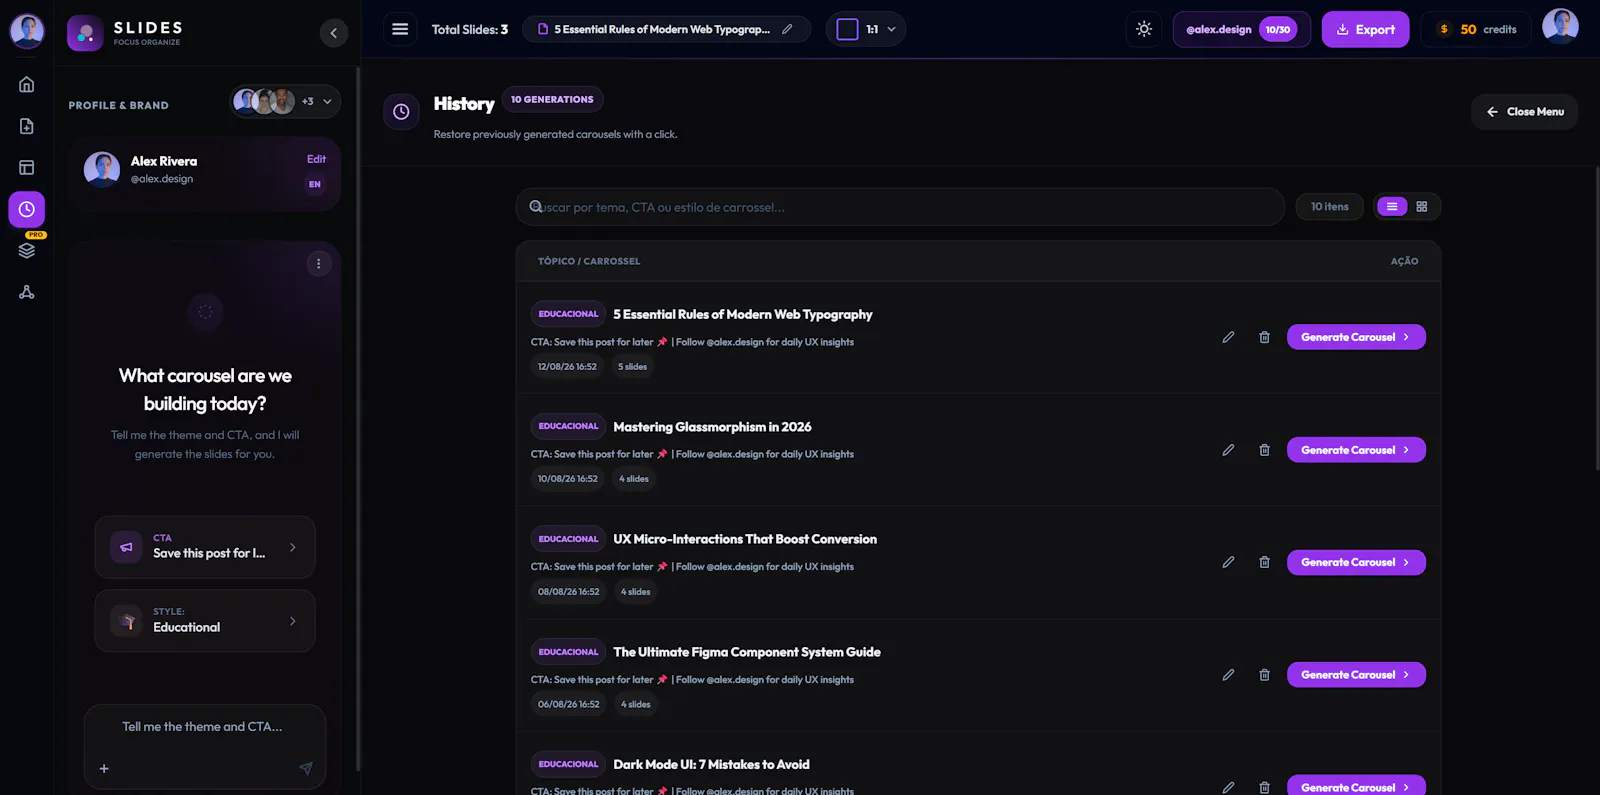
Task: Toggle the EN language badge
Action: pyautogui.click(x=315, y=184)
